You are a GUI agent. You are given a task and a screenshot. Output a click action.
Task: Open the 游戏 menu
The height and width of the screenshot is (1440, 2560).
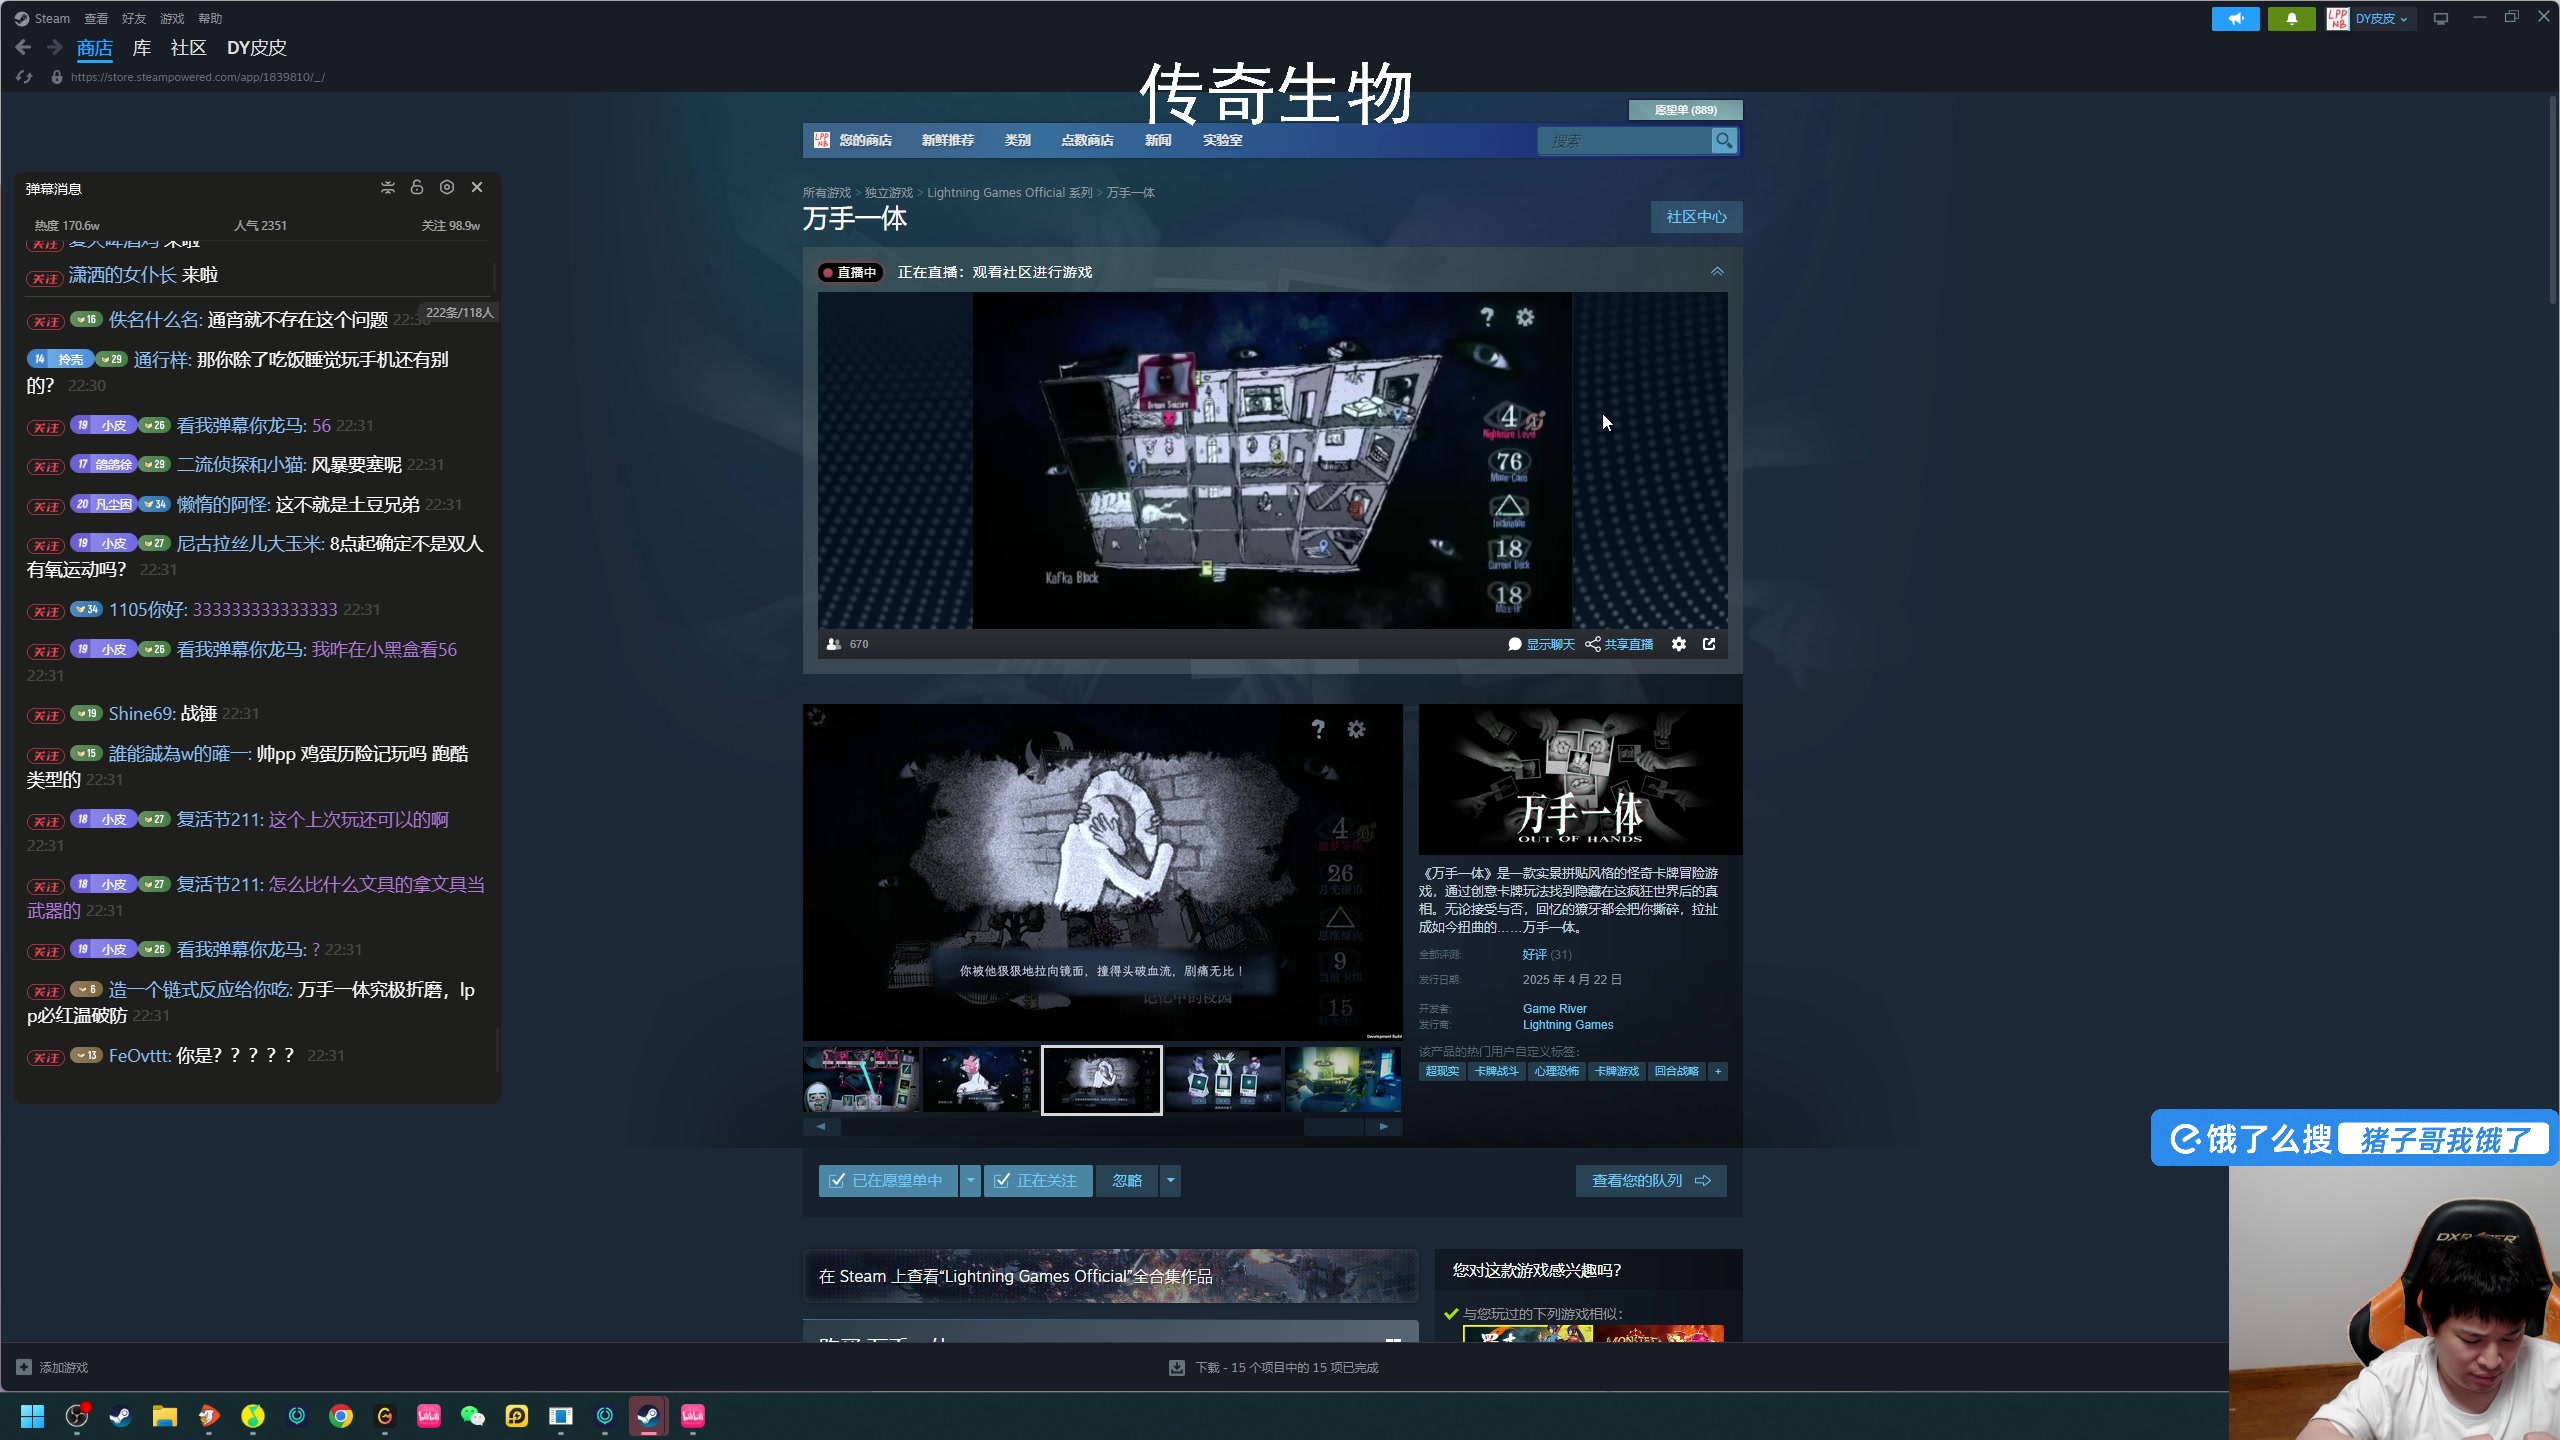[172, 18]
